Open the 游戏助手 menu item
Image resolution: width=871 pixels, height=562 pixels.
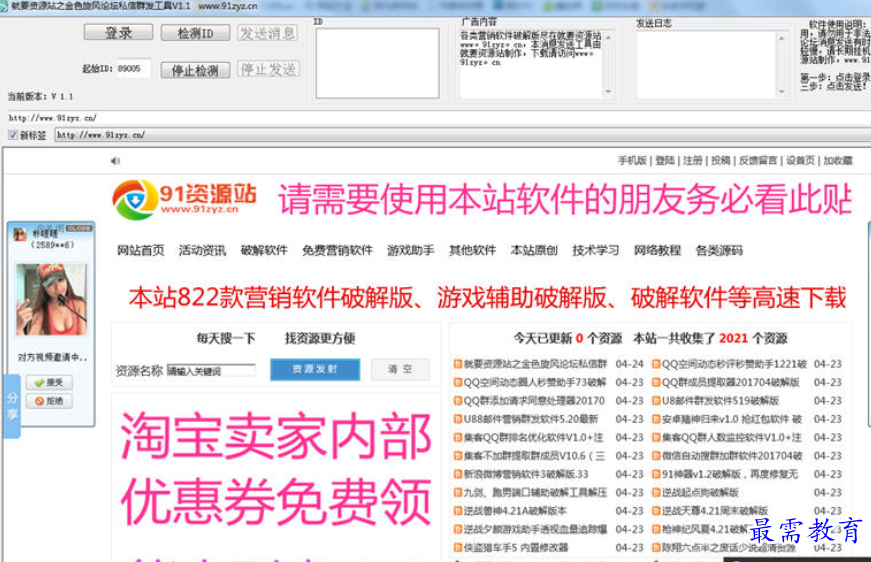tap(411, 250)
